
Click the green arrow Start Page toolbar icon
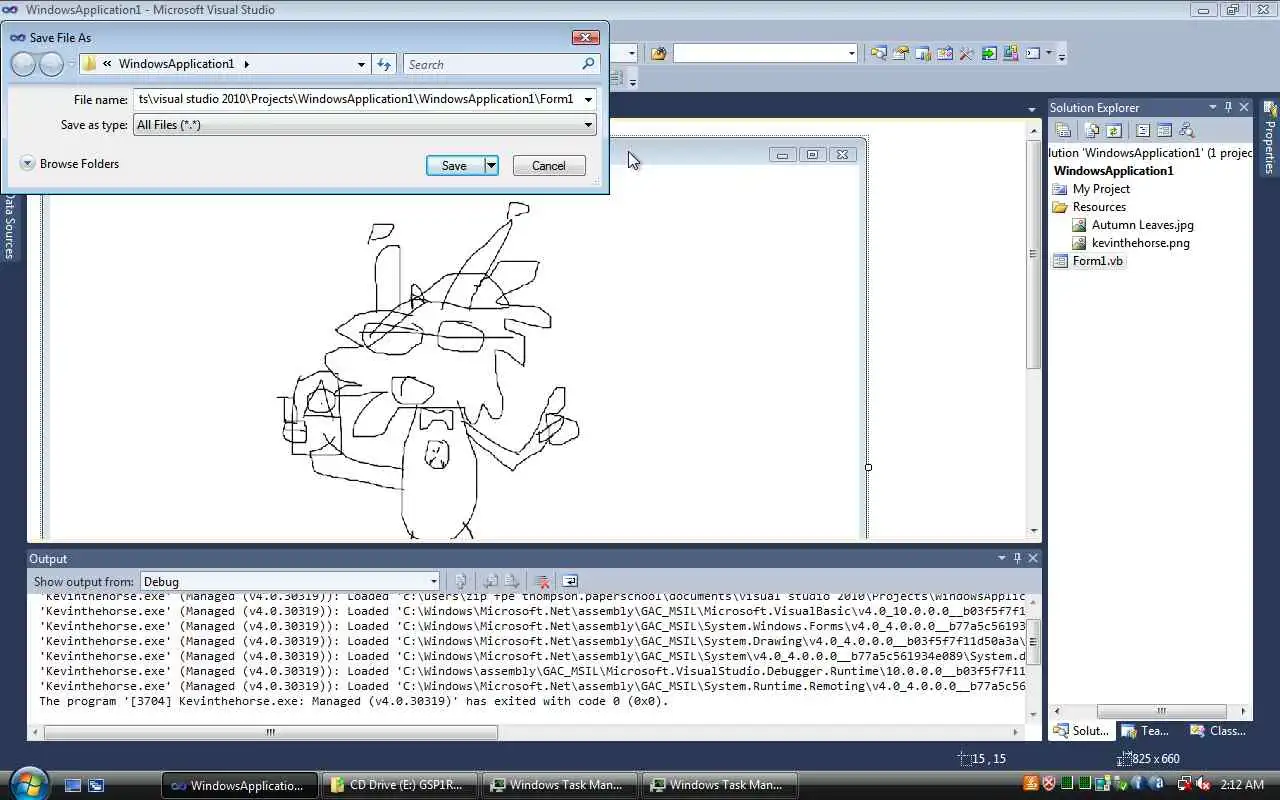coord(988,53)
